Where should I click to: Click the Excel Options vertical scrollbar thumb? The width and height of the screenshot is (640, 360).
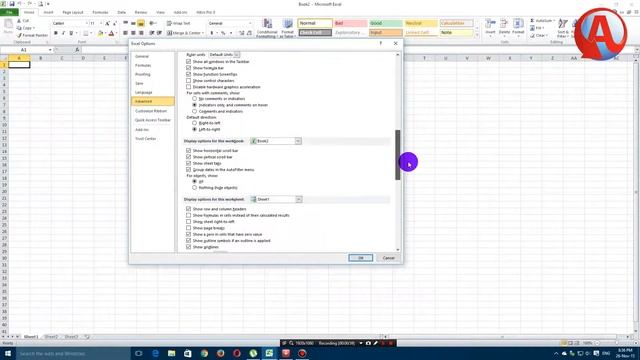(398, 155)
